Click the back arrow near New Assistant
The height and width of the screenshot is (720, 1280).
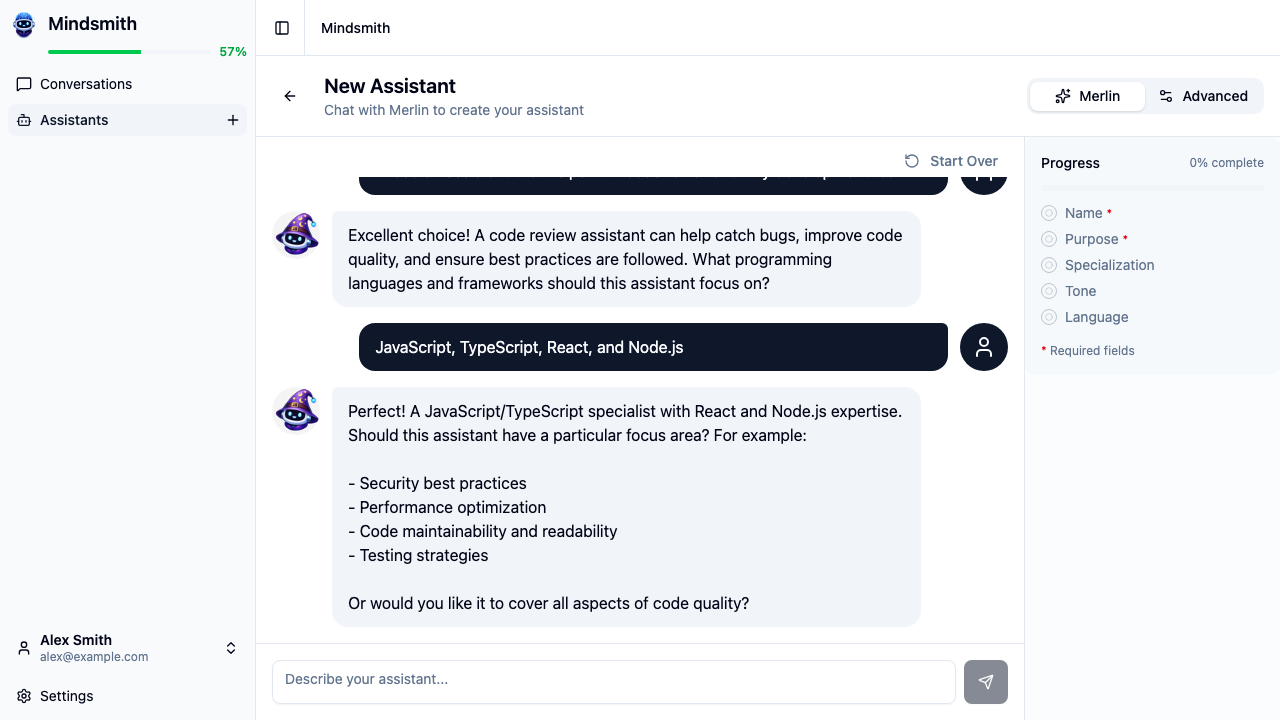coord(289,96)
